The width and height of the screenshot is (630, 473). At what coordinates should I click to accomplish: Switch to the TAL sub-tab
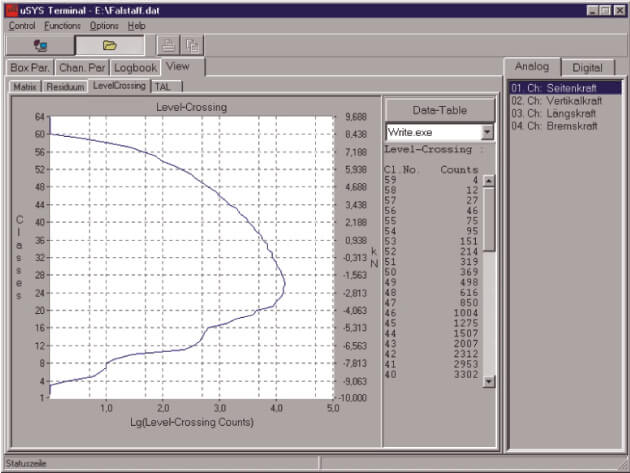163,87
